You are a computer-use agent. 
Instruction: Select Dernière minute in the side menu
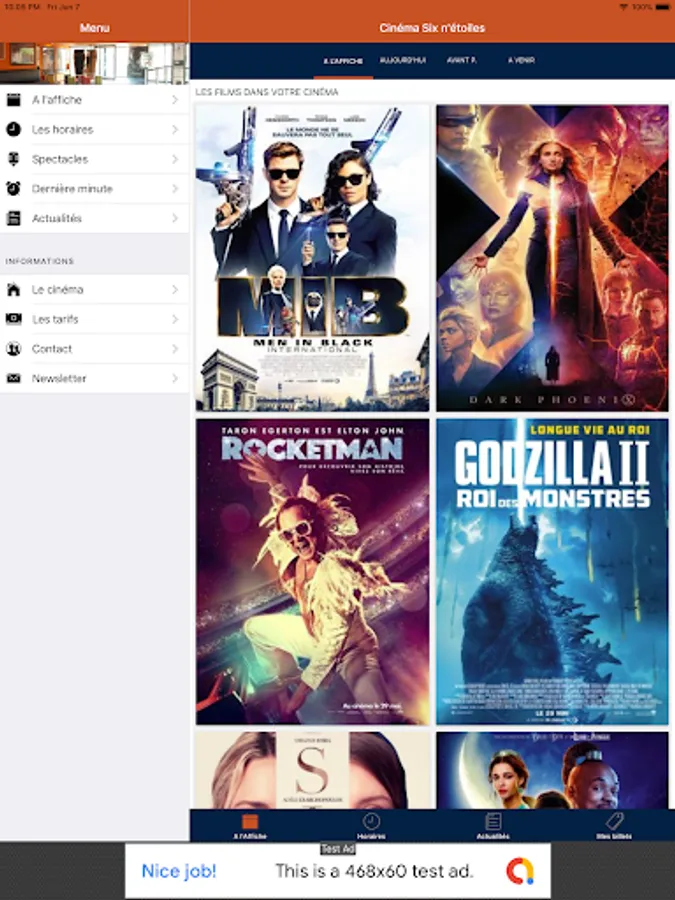tap(72, 189)
